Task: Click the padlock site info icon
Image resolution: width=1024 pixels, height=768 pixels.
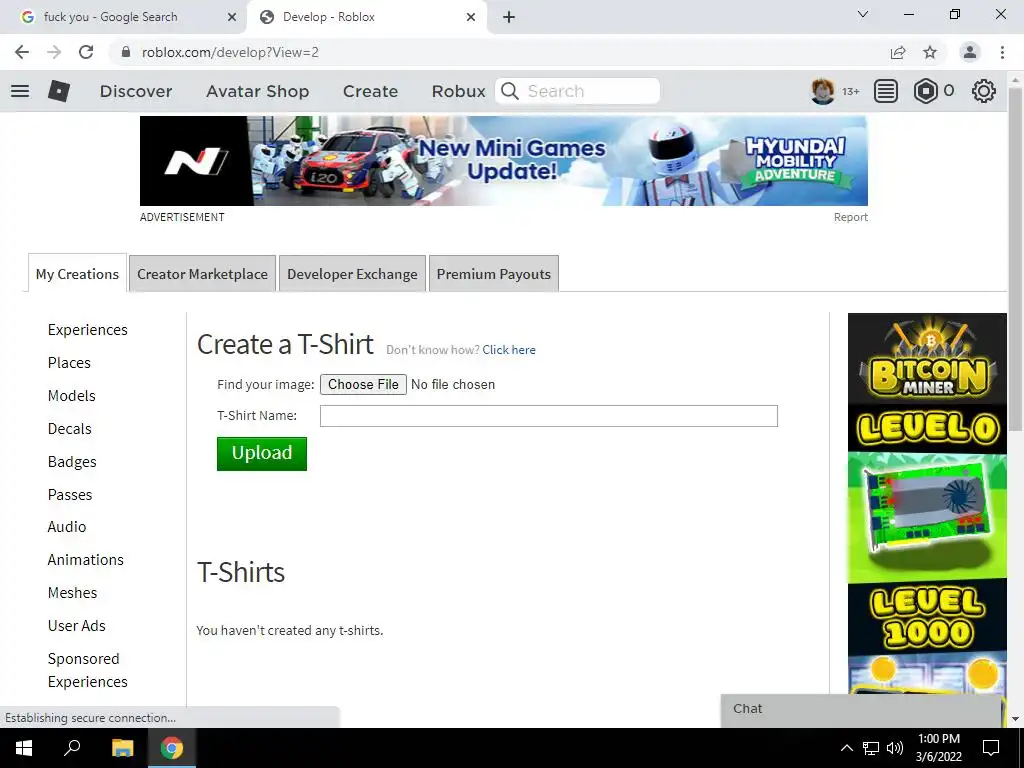Action: pyautogui.click(x=126, y=52)
